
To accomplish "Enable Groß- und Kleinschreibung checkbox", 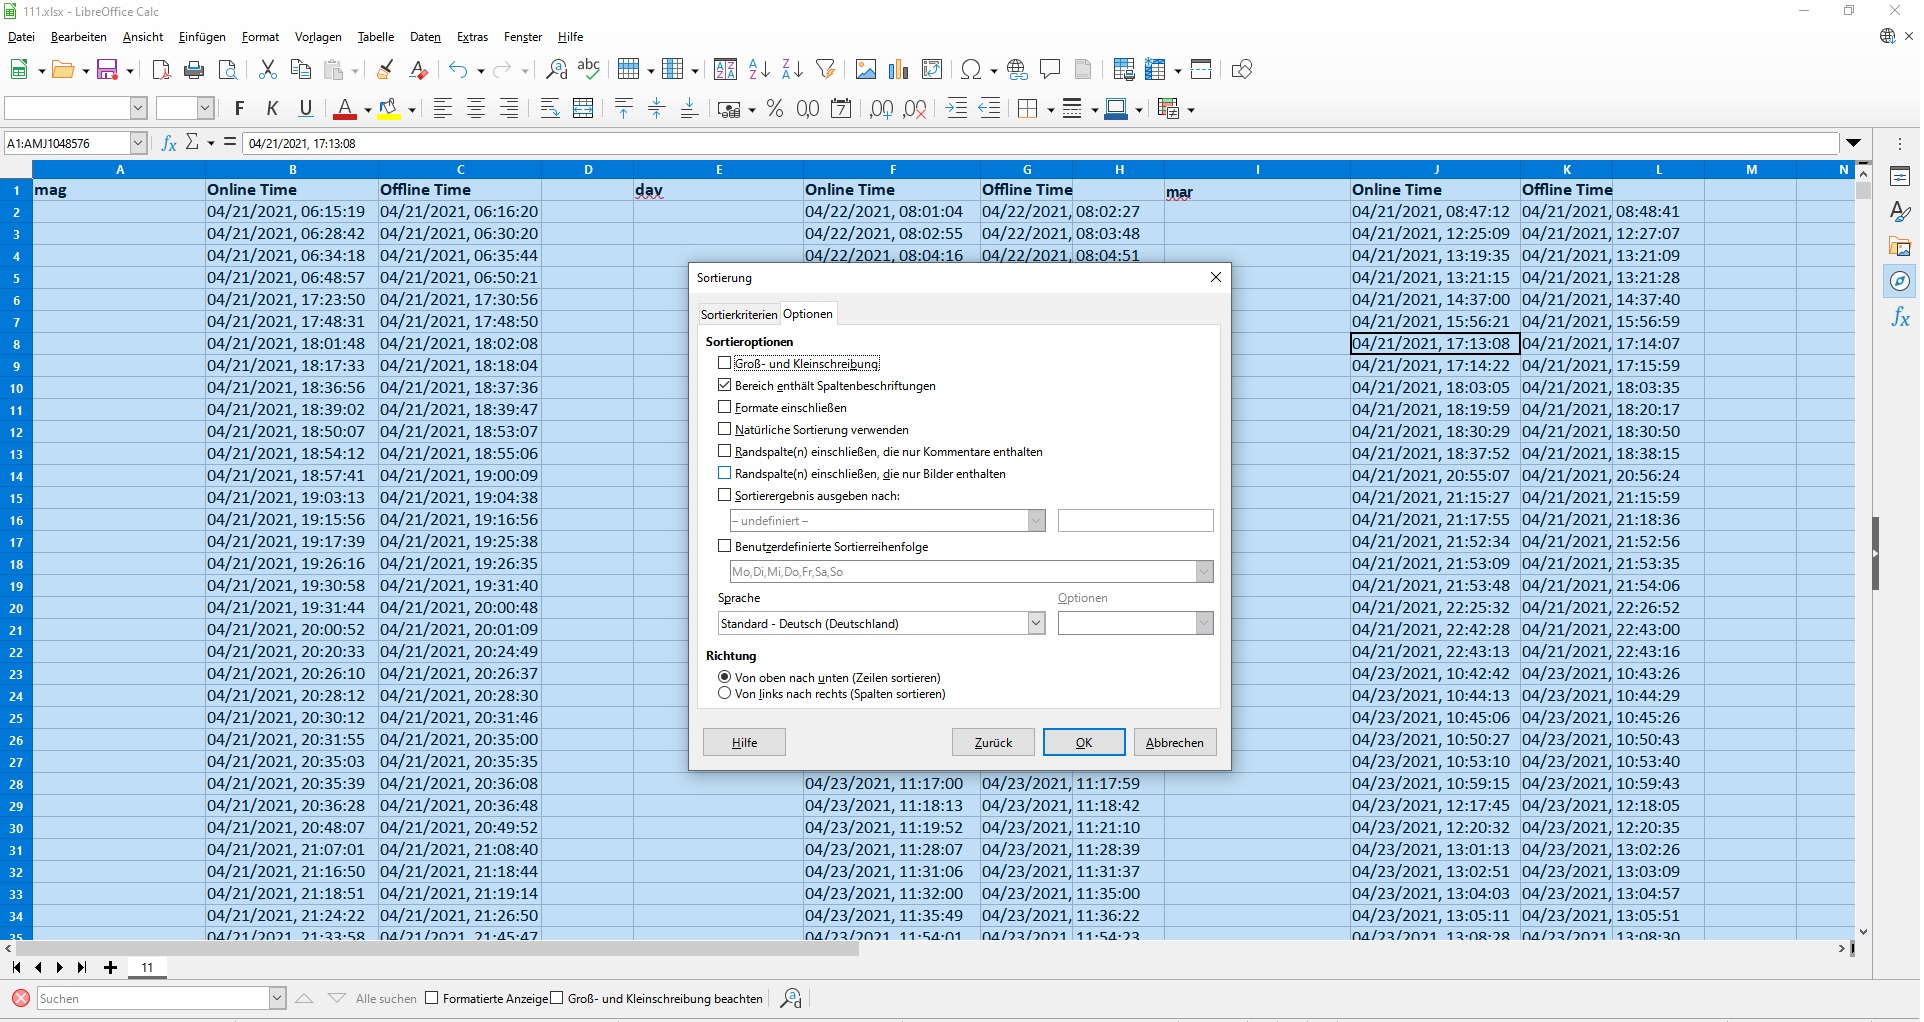I will (725, 363).
